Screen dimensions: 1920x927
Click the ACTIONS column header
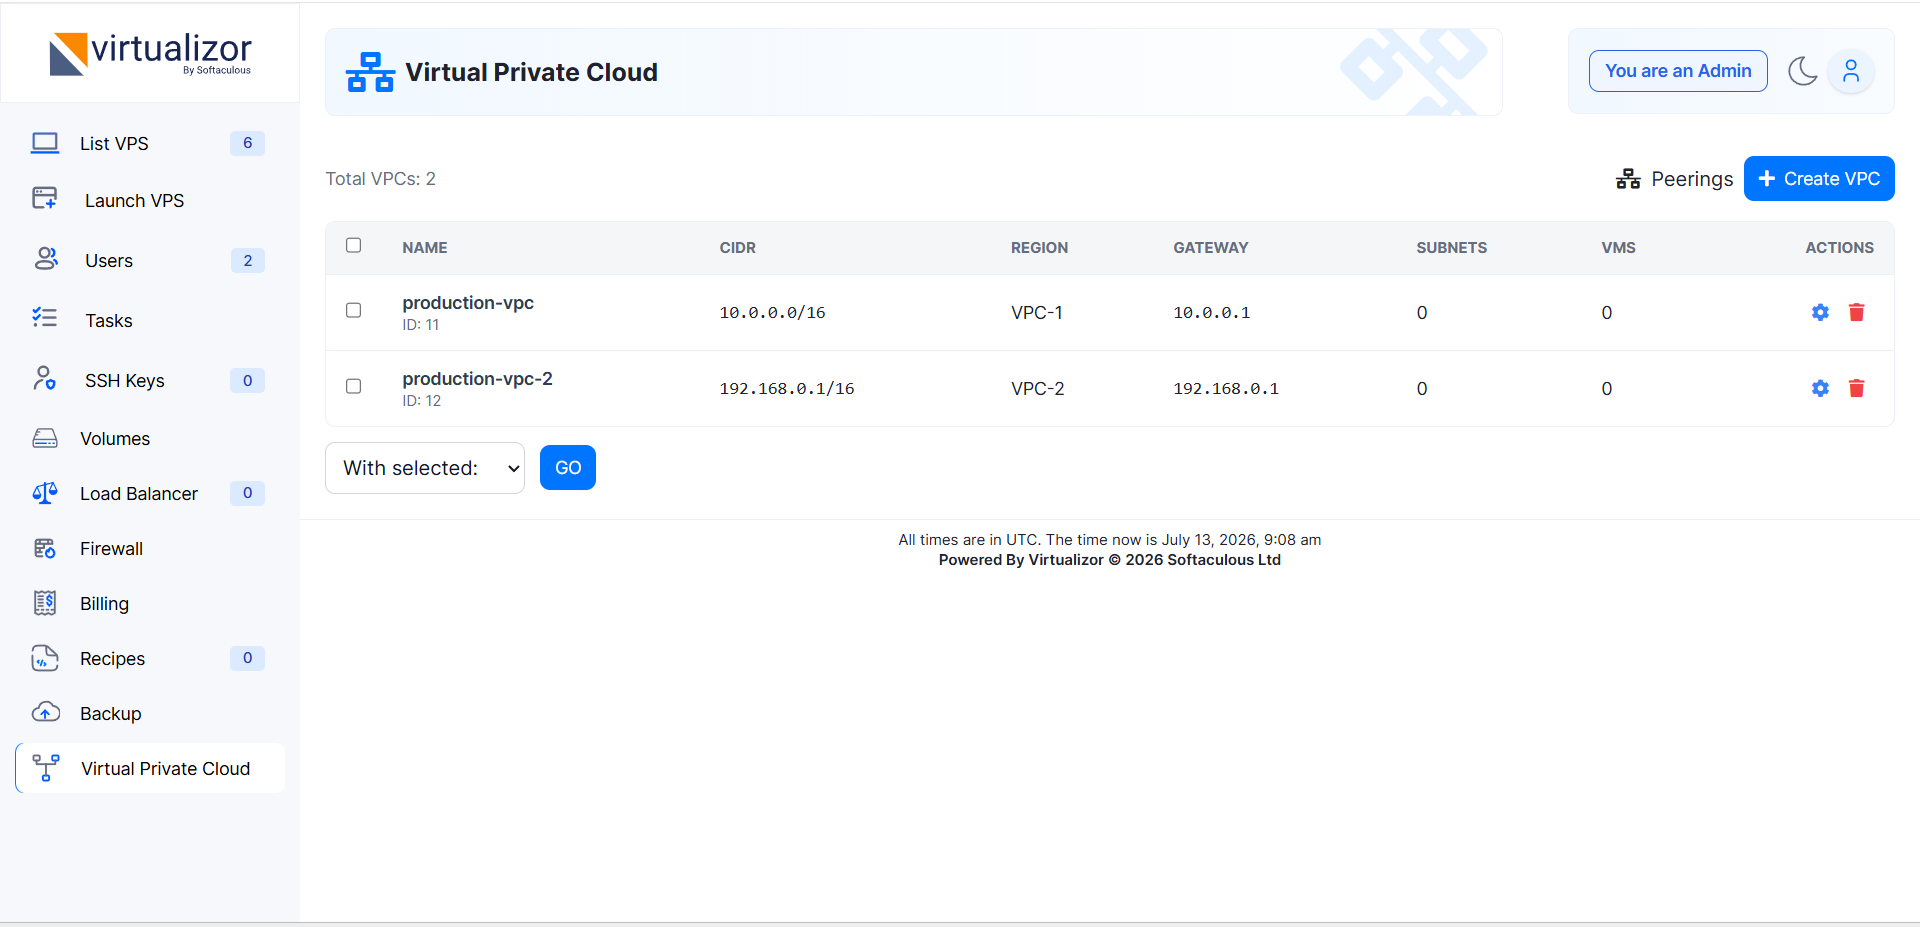click(1839, 247)
